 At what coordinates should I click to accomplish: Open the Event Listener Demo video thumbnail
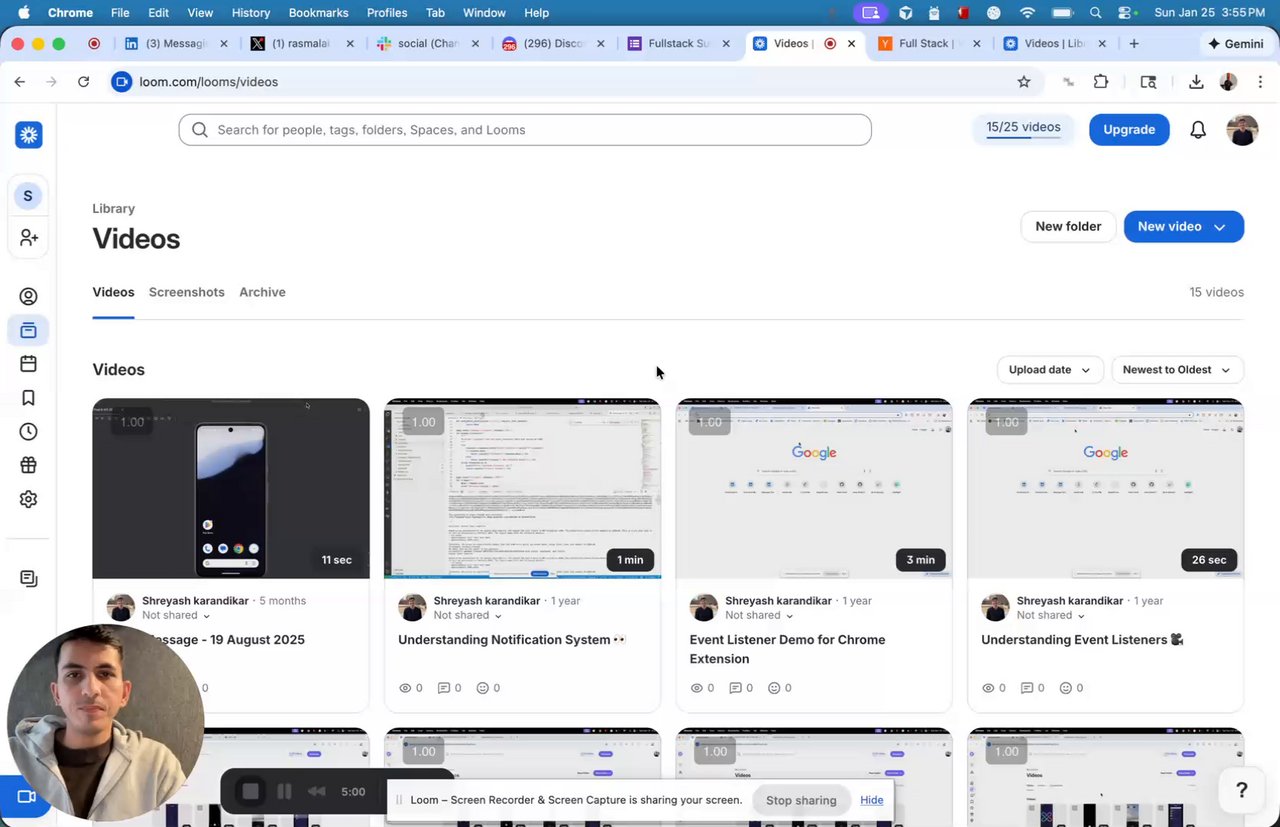click(x=814, y=488)
